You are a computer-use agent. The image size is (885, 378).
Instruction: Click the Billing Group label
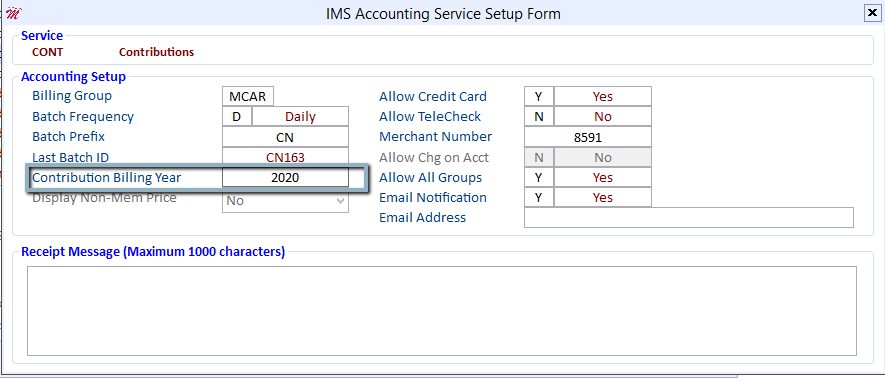pyautogui.click(x=72, y=96)
